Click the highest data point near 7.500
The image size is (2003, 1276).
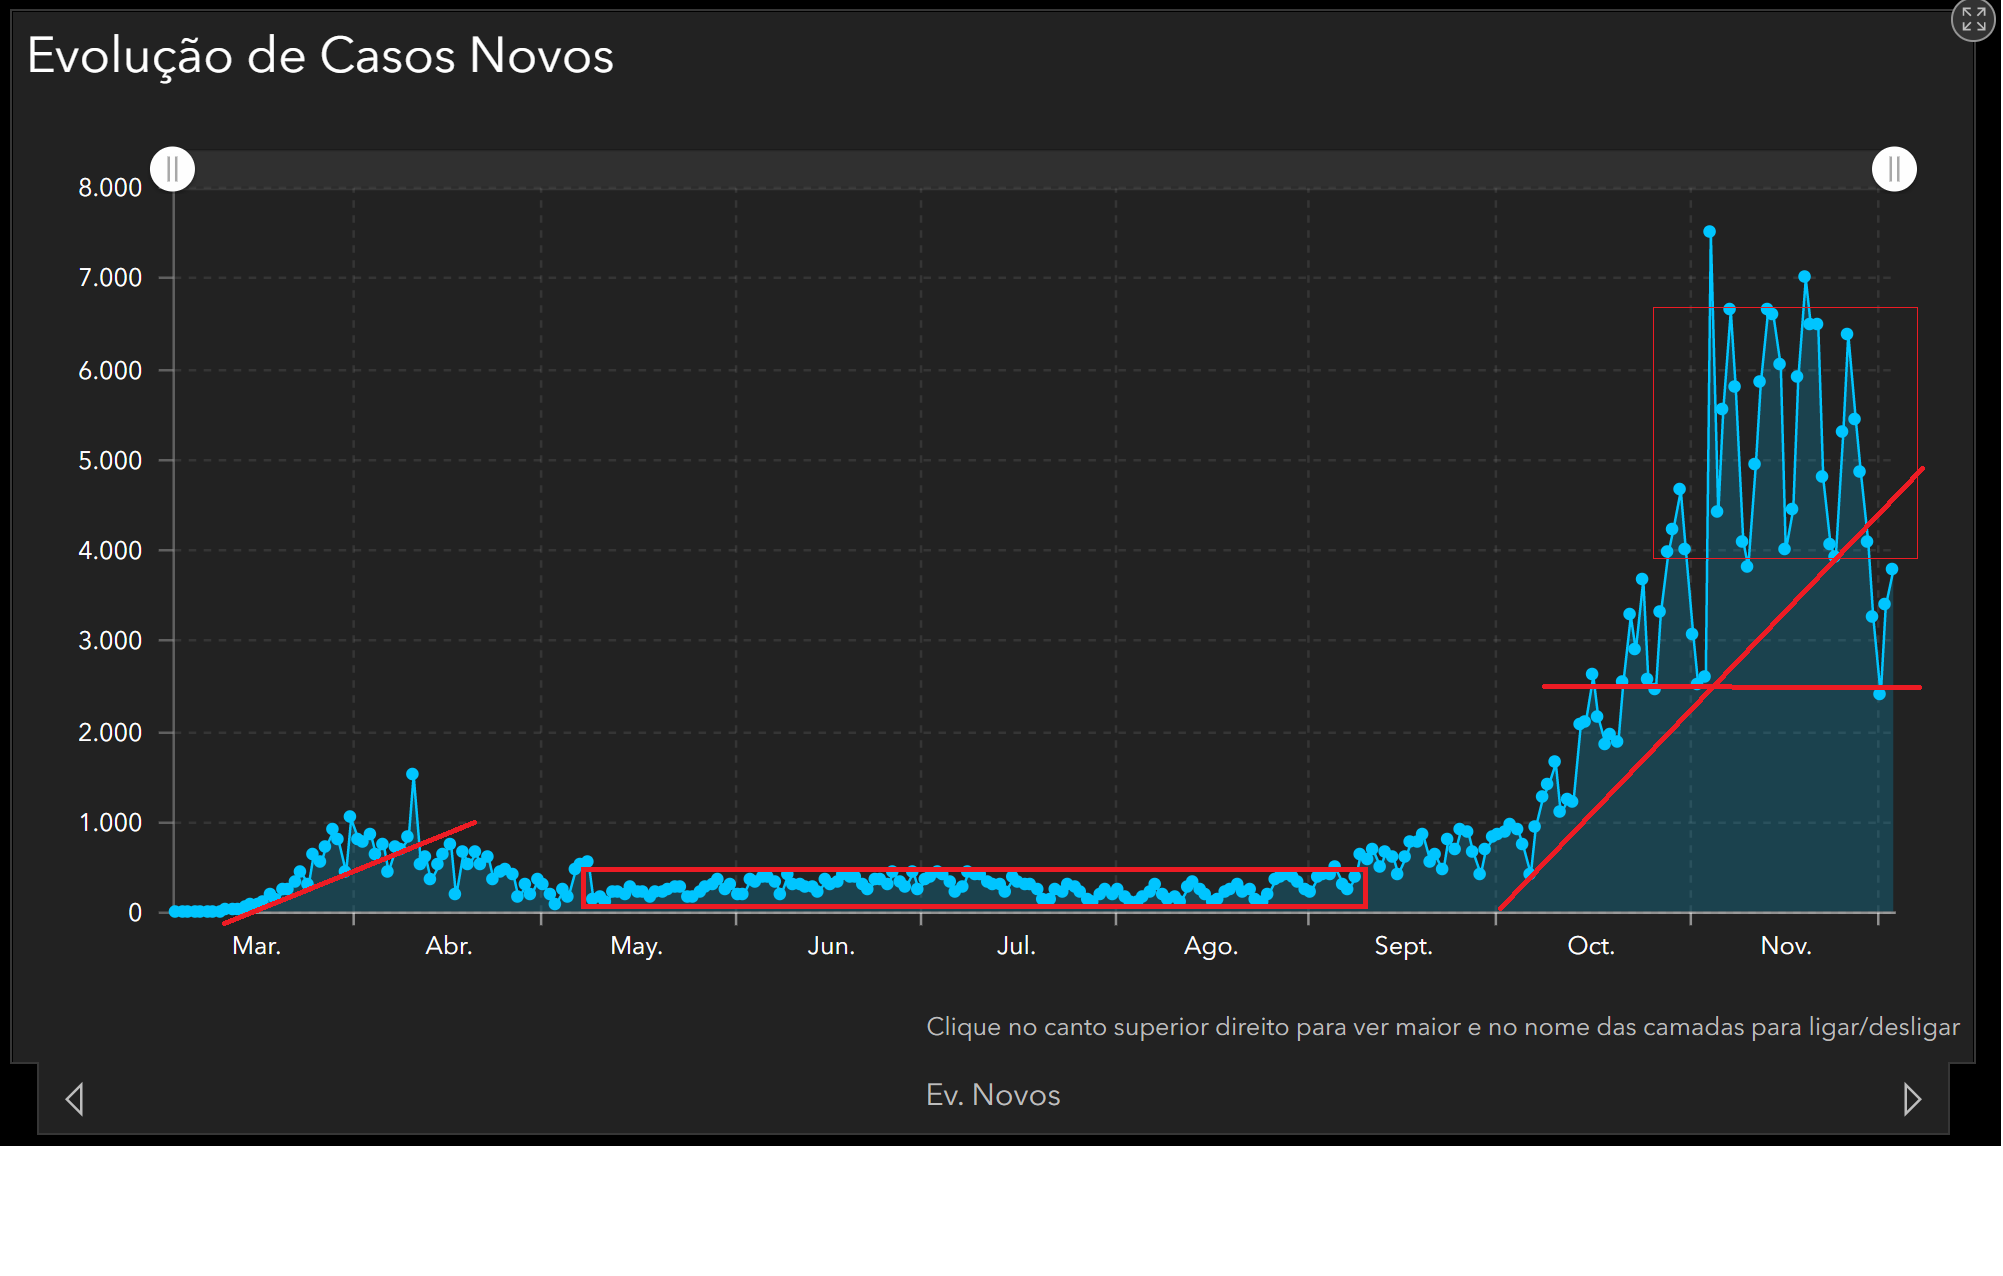(x=1709, y=232)
